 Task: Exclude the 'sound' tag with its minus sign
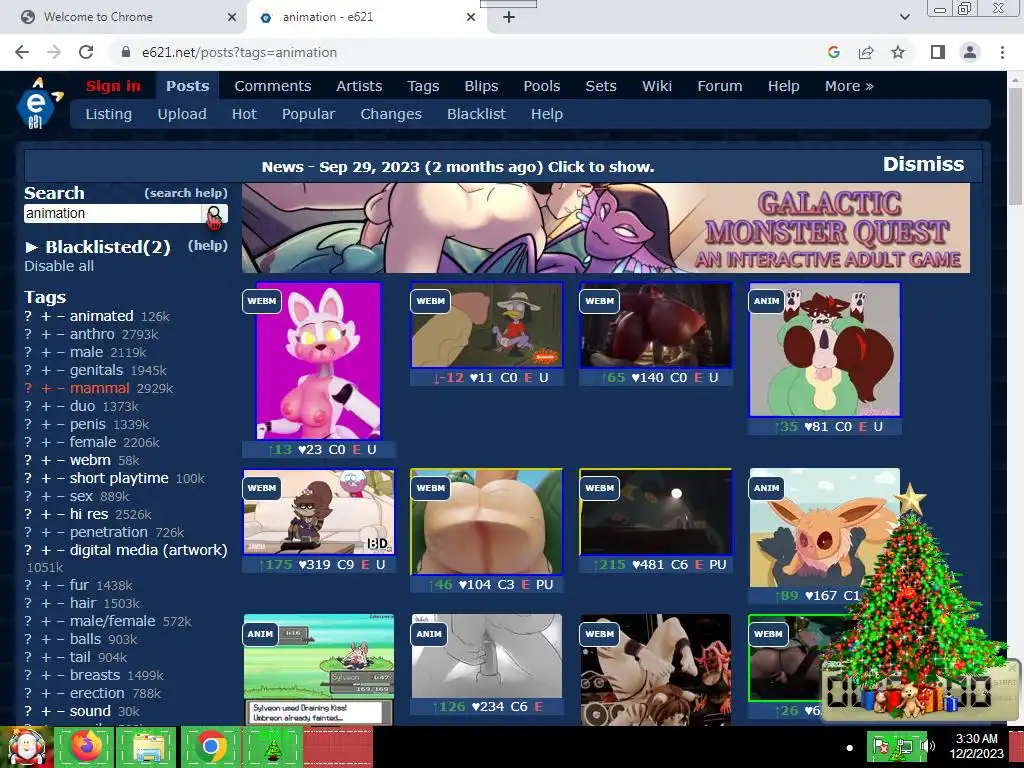[60, 711]
